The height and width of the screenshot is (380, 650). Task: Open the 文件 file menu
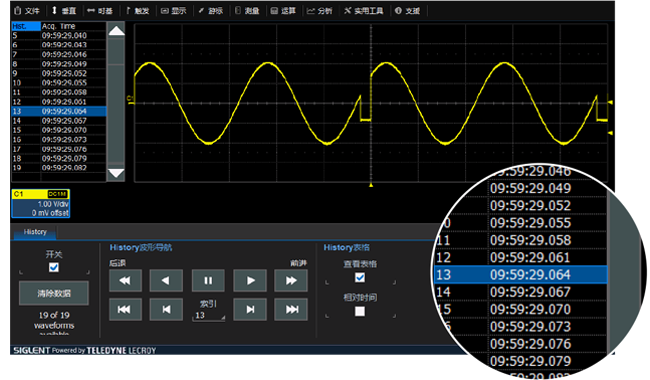point(27,11)
